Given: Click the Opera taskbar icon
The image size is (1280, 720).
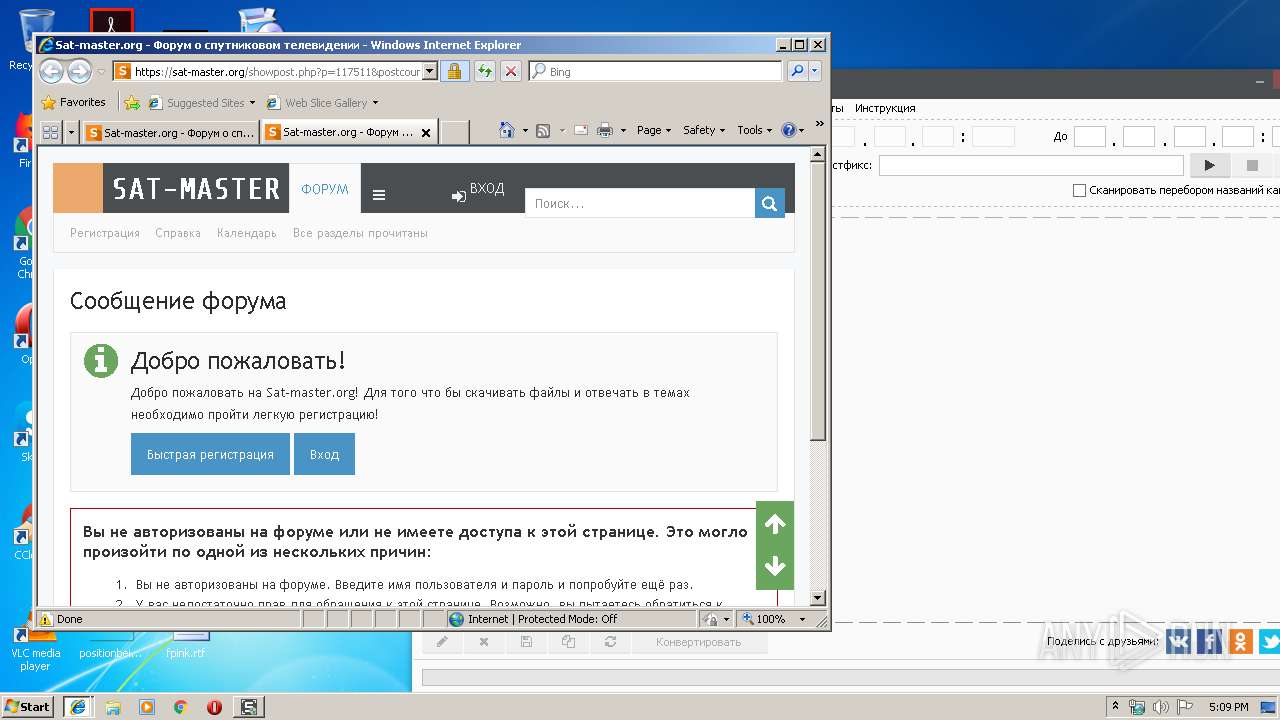Looking at the screenshot, I should click(214, 706).
